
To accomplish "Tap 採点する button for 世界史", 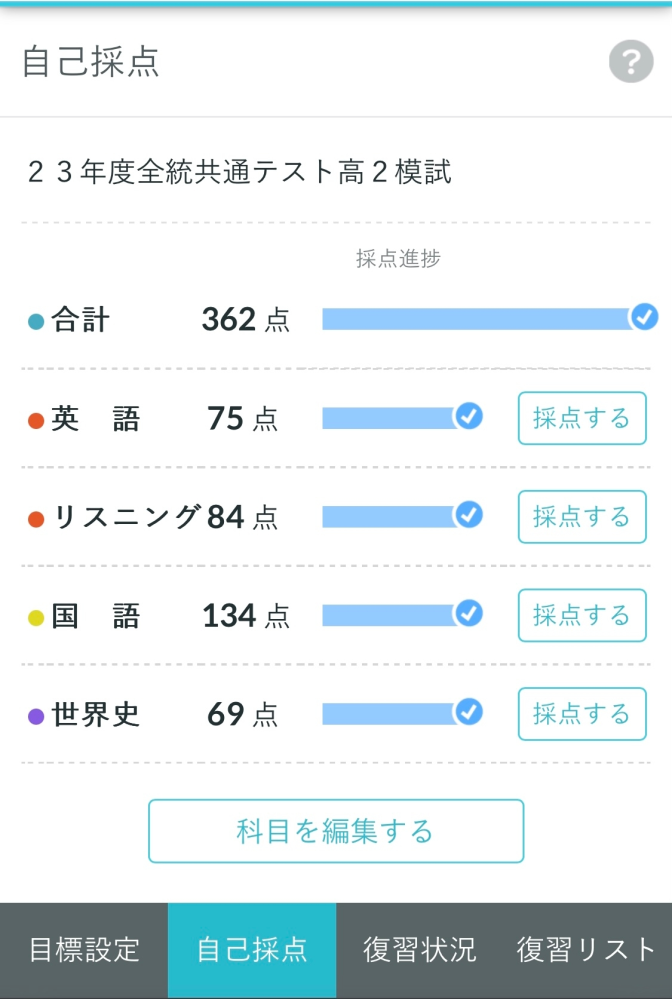I will click(582, 714).
